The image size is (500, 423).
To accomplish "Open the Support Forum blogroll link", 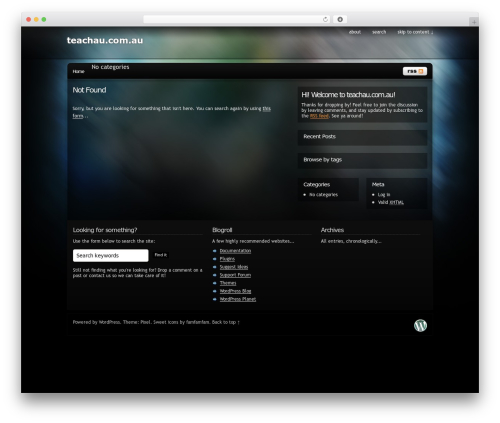I will coord(235,275).
